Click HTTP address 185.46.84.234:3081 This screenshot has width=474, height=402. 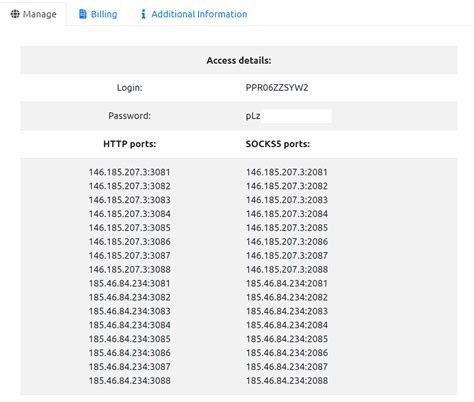(130, 283)
